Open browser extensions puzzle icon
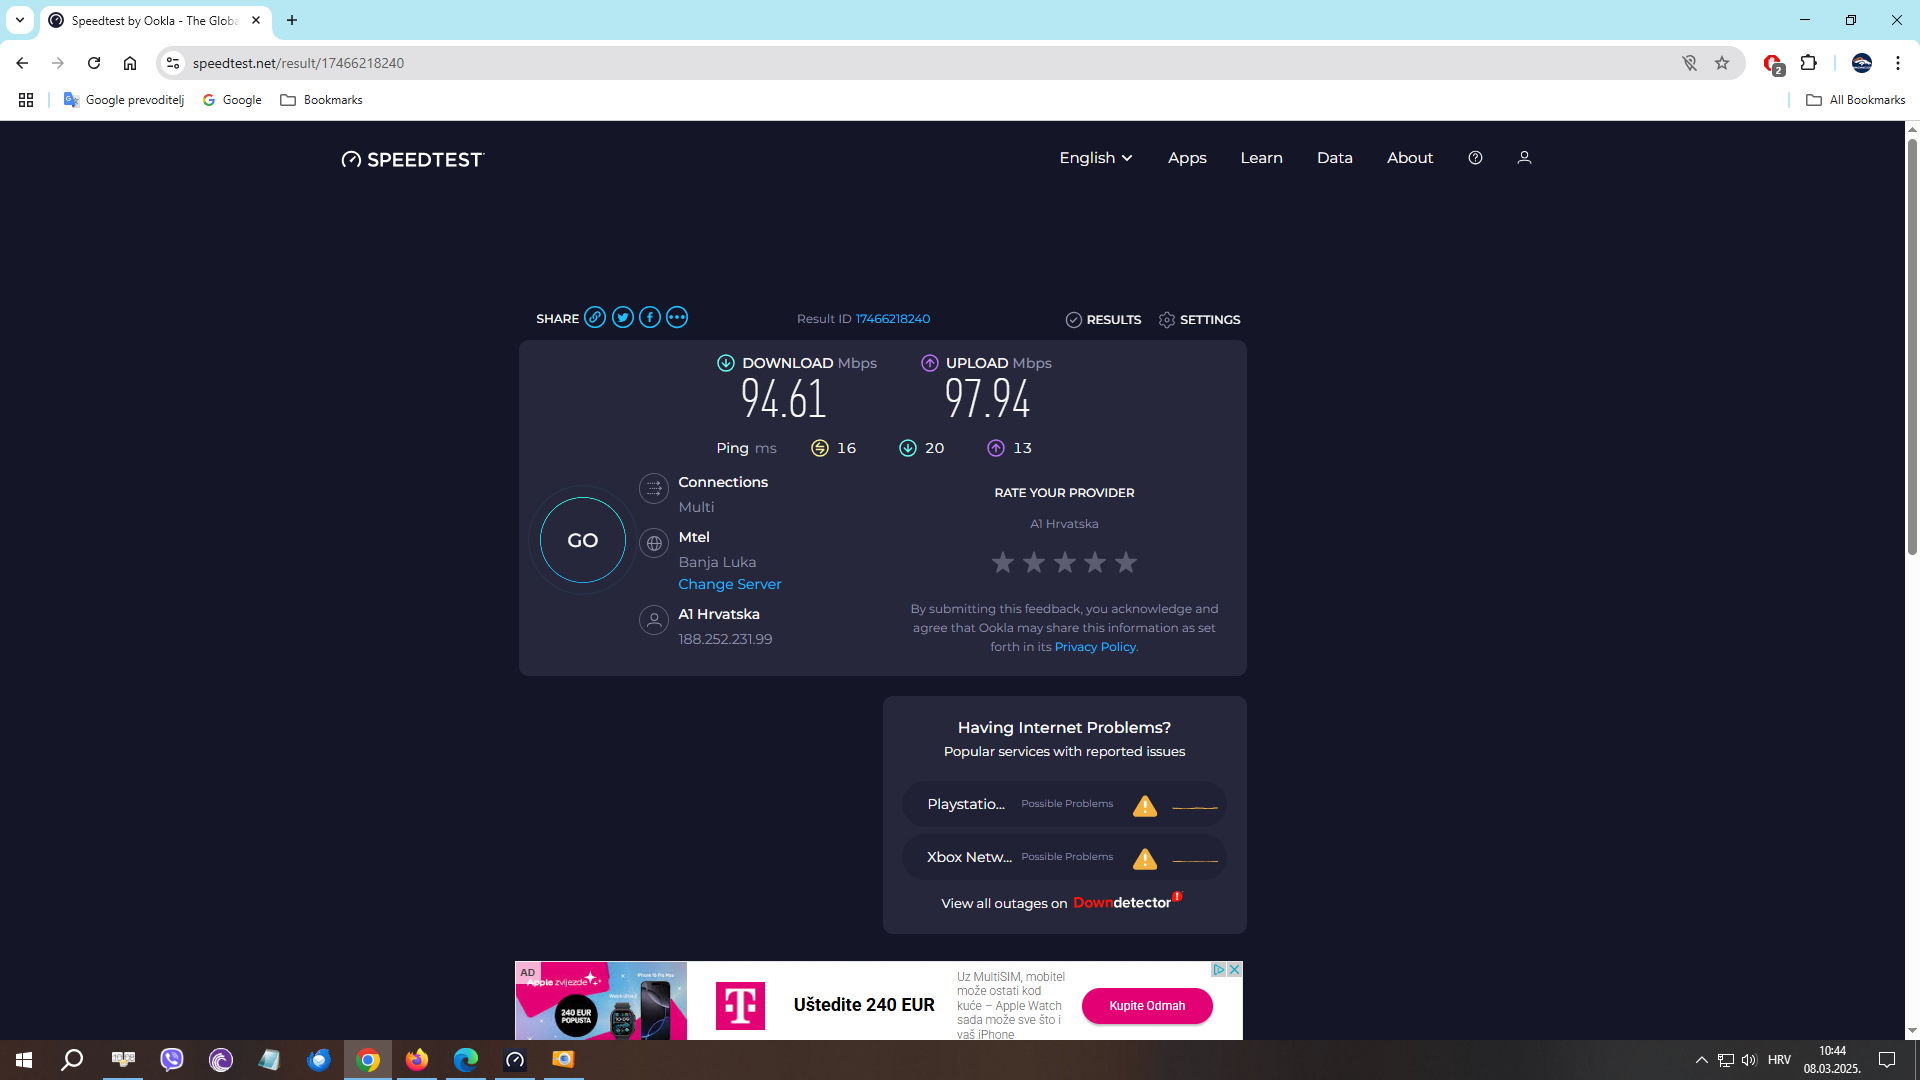1920x1080 pixels. [x=1808, y=63]
